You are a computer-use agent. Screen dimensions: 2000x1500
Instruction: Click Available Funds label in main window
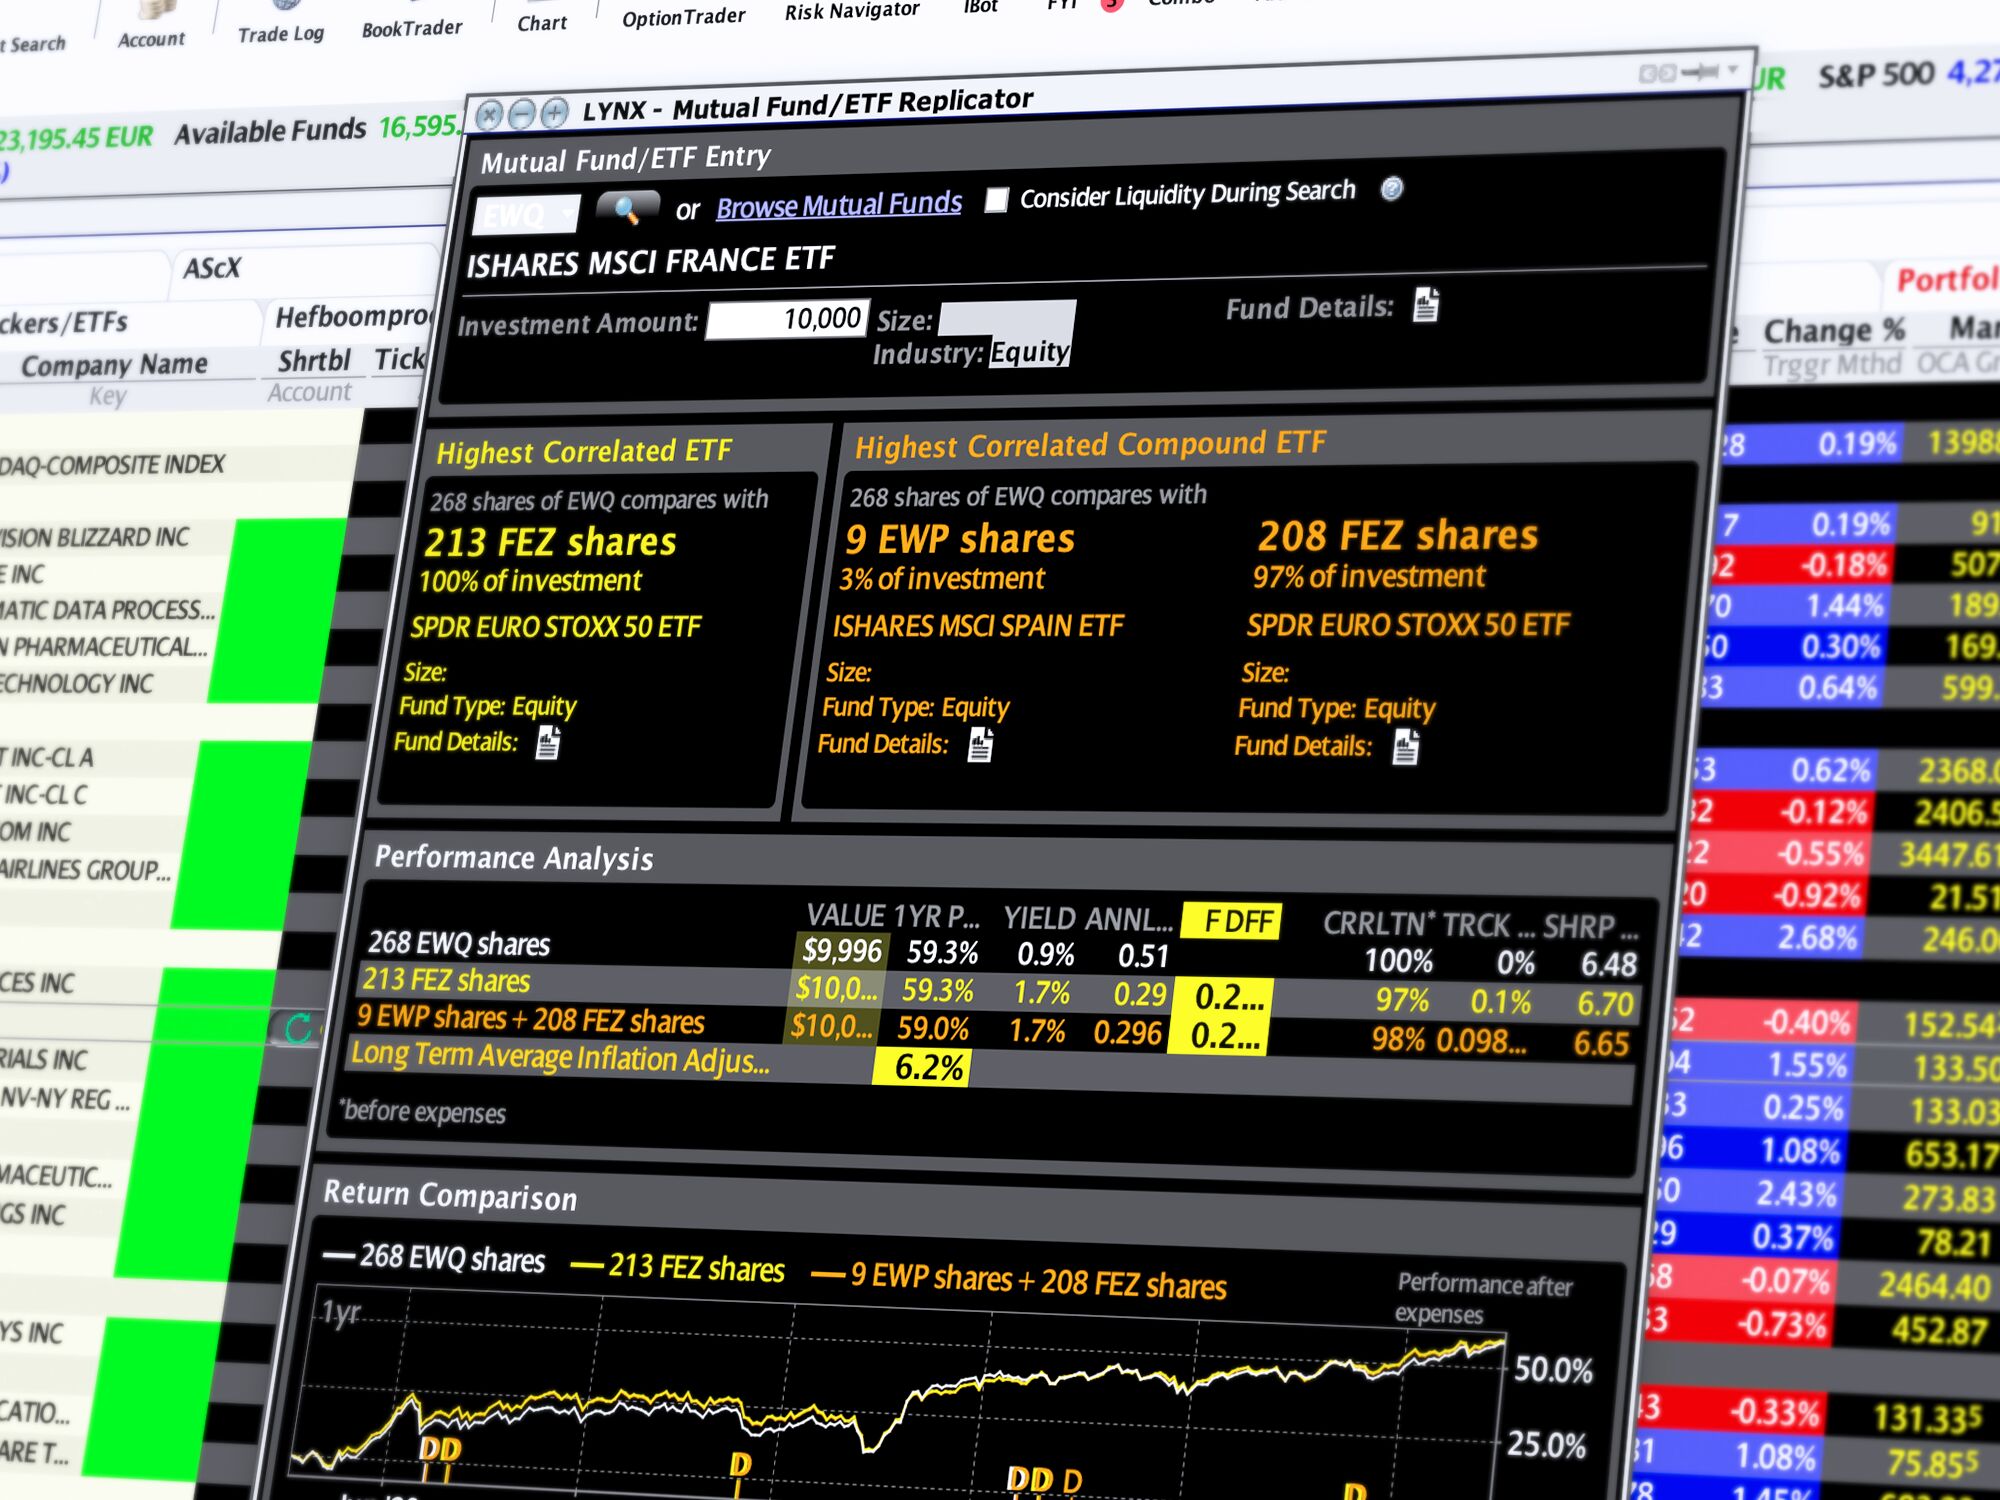pos(270,131)
